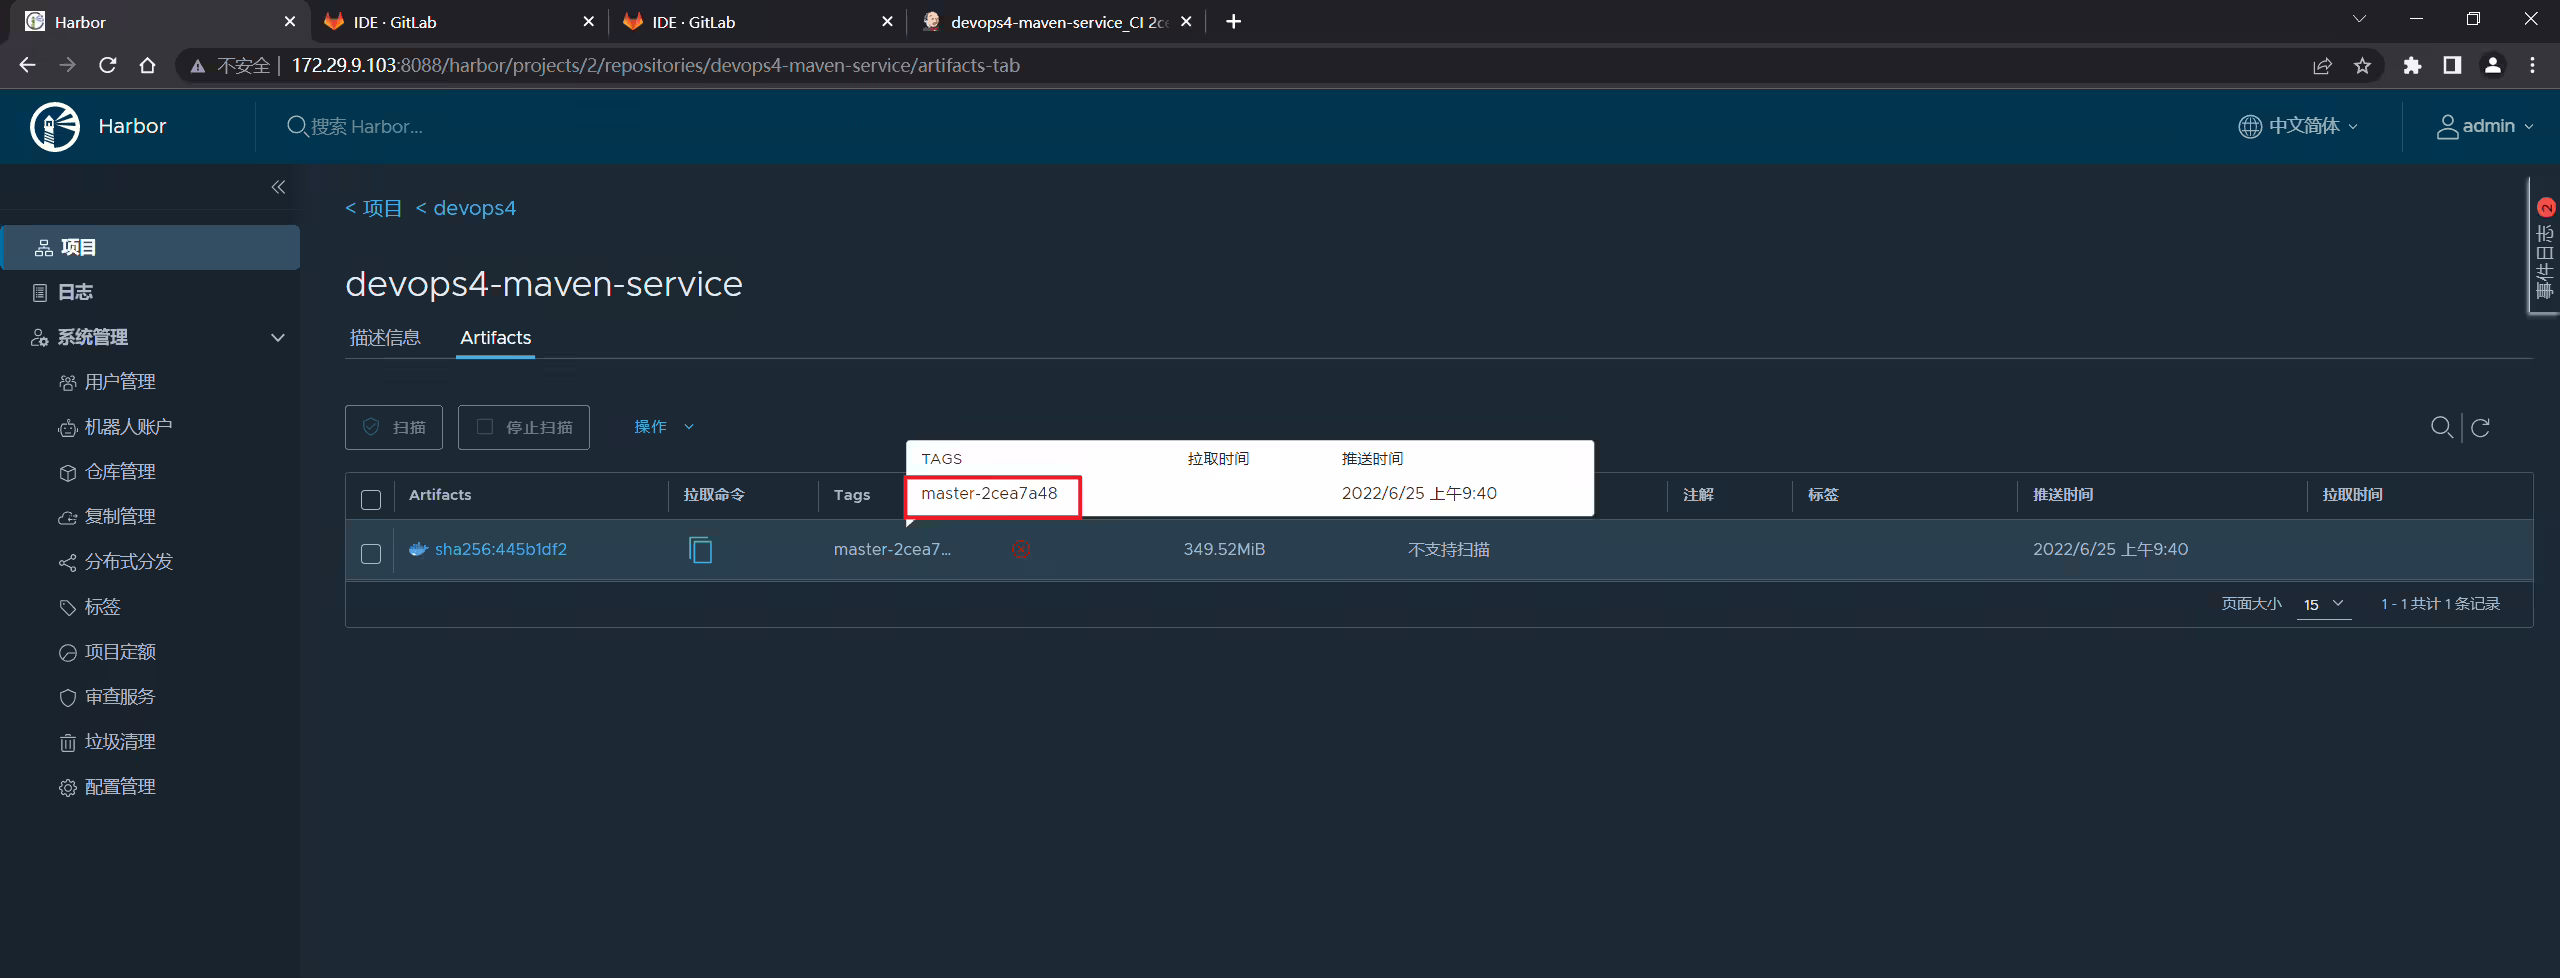Image resolution: width=2560 pixels, height=978 pixels.
Task: Refresh the artifacts list
Action: [2480, 428]
